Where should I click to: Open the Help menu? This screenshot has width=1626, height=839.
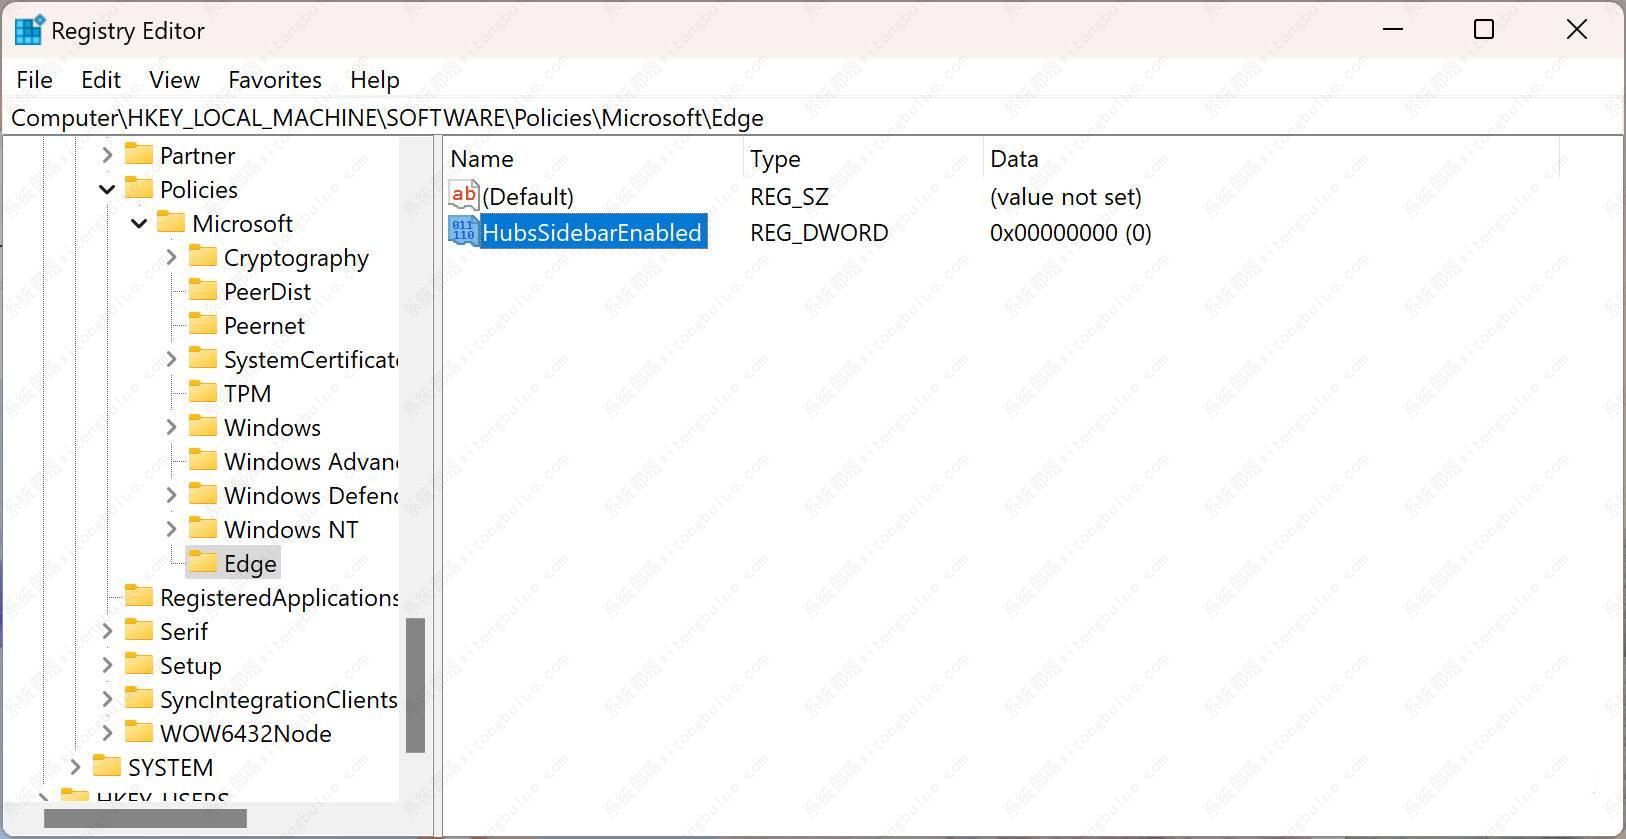[375, 80]
